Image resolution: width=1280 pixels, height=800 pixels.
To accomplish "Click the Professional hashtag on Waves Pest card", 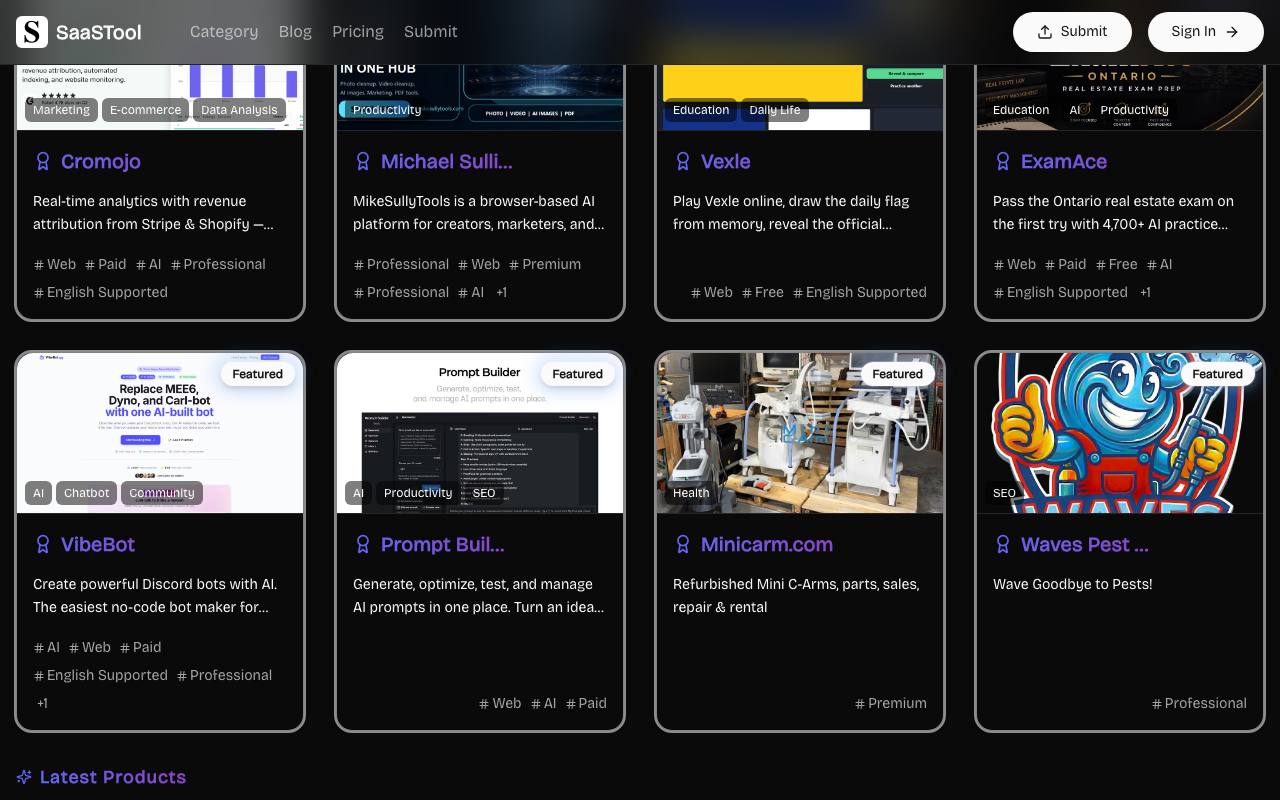I will point(1199,703).
